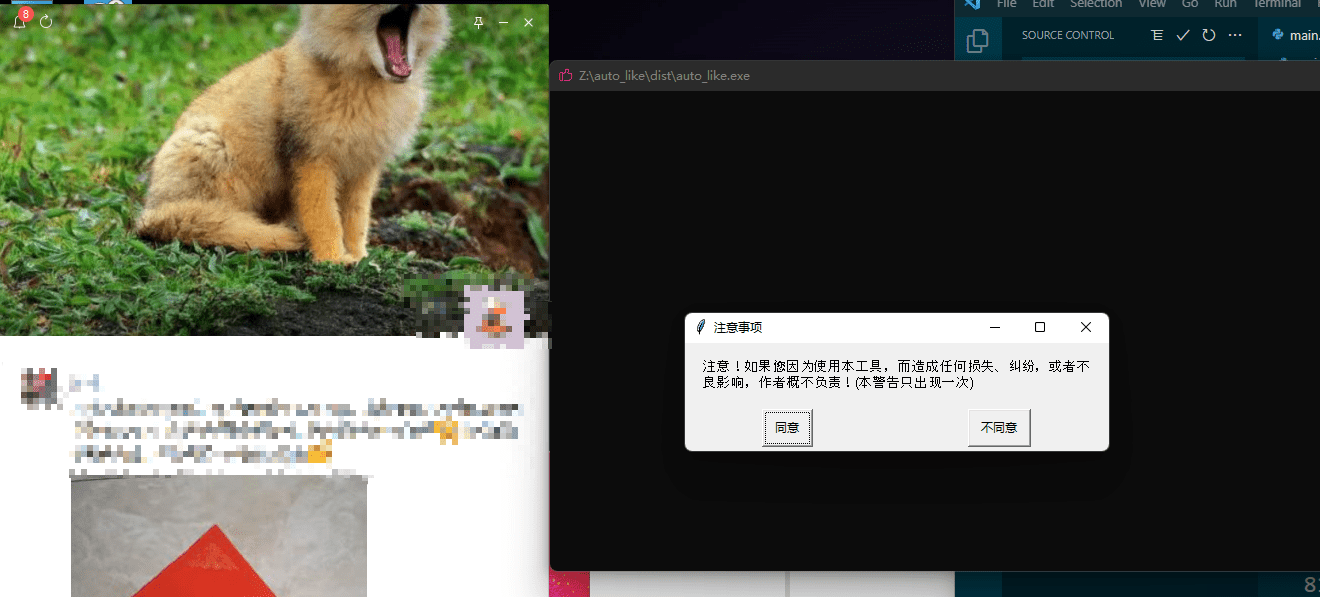Open the Selection menu in VS Code
The height and width of the screenshot is (597, 1320).
coord(1095,4)
